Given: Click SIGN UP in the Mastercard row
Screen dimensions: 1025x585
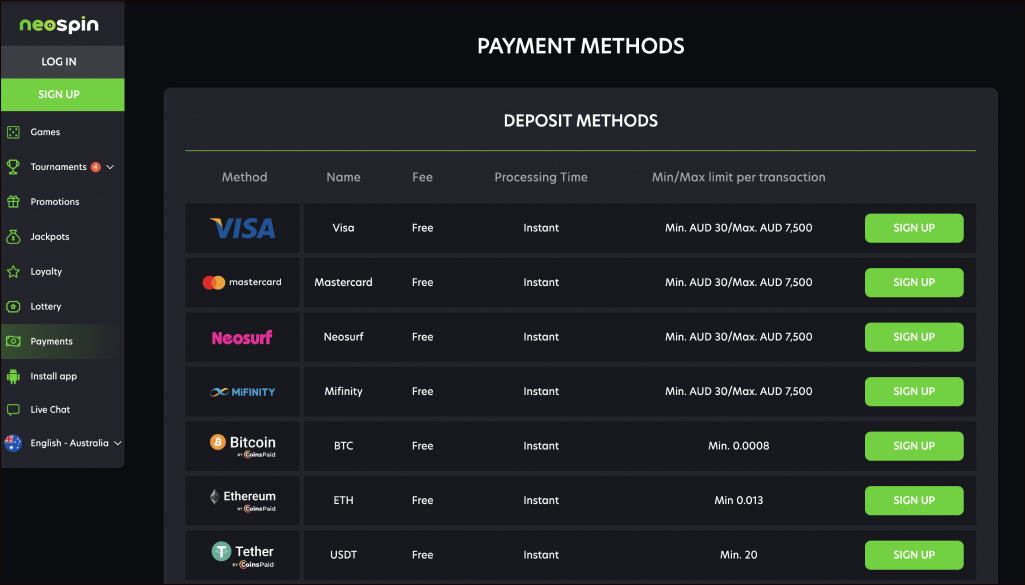Looking at the screenshot, I should pyautogui.click(x=914, y=282).
